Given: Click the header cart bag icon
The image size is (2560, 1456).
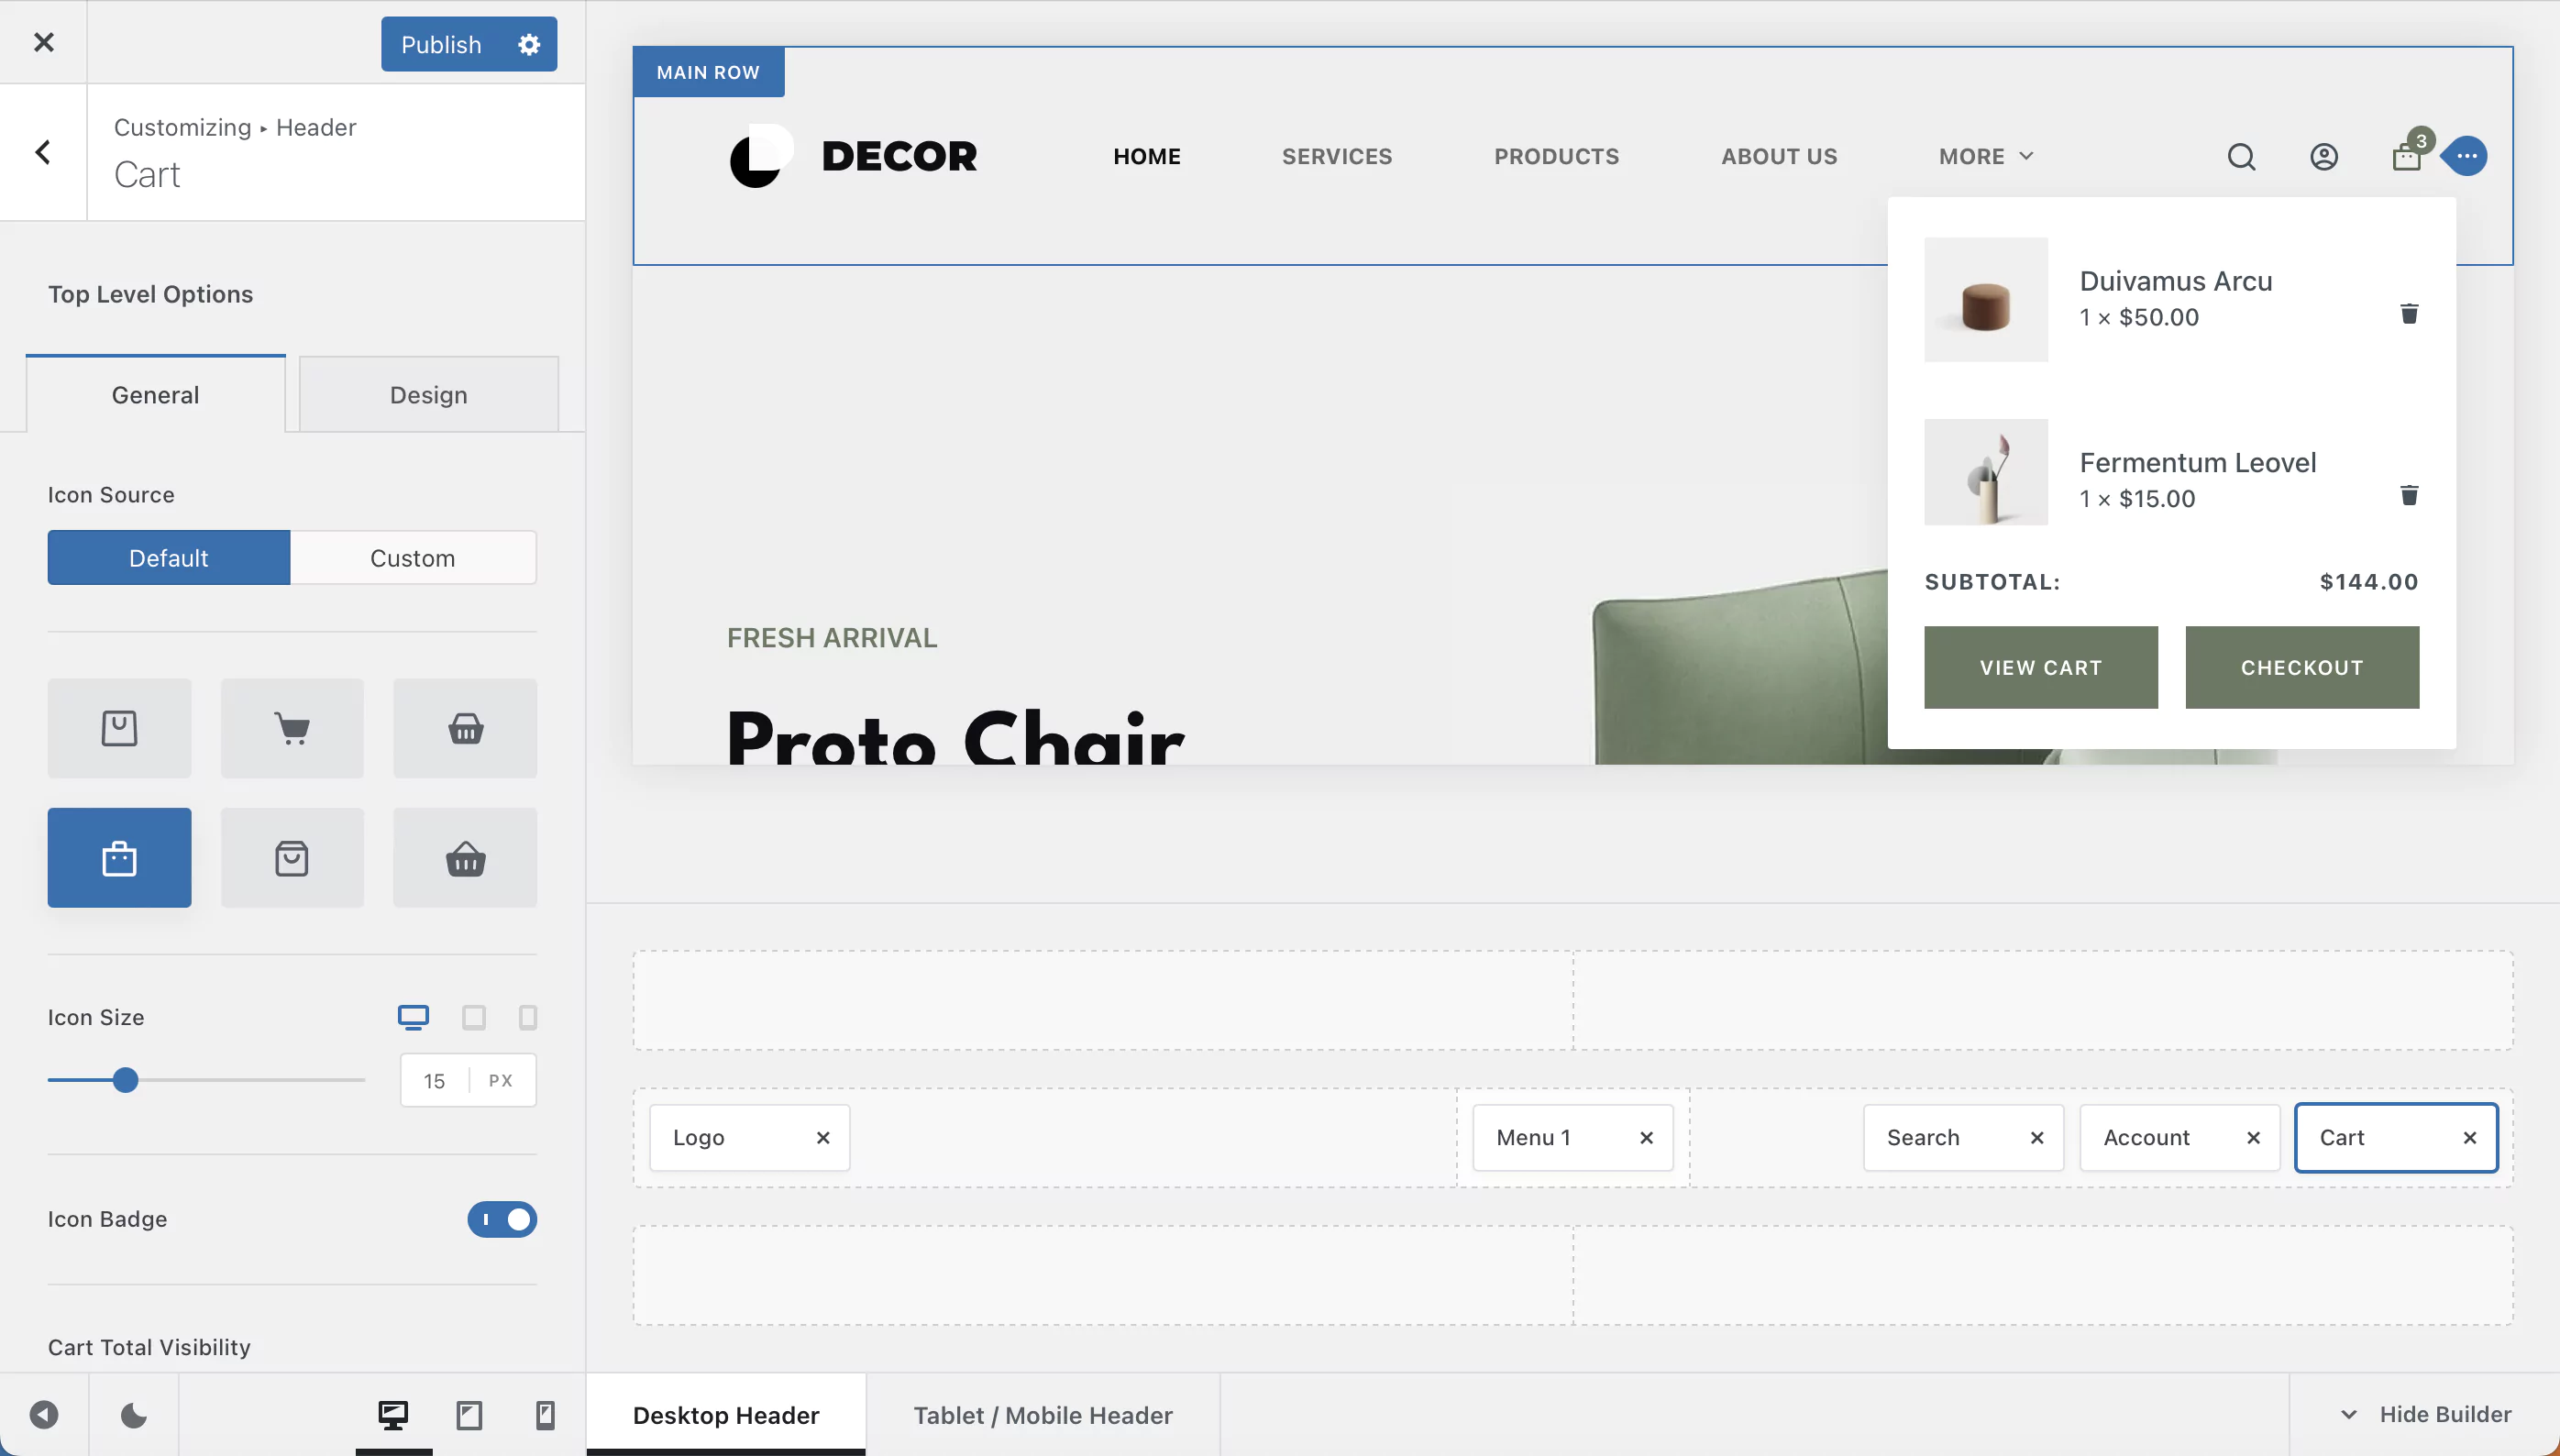Looking at the screenshot, I should point(2406,157).
